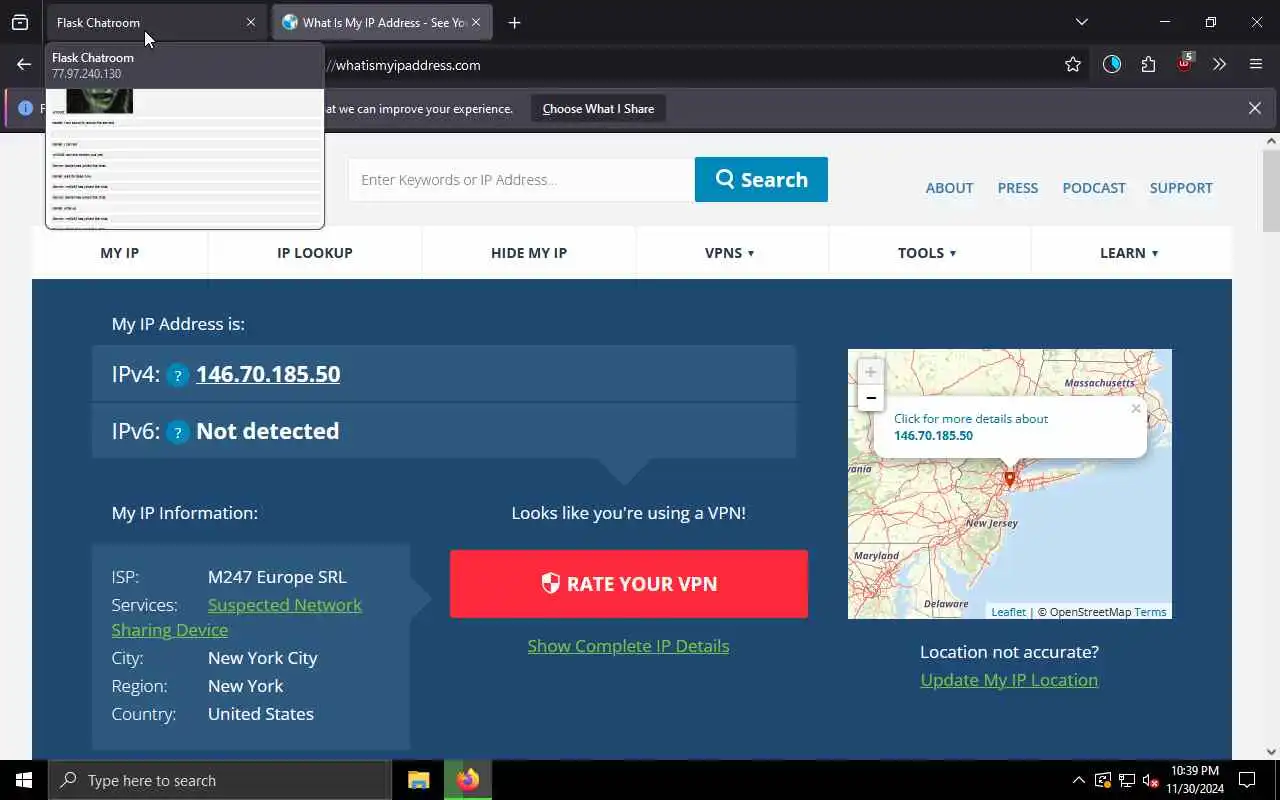The height and width of the screenshot is (800, 1280).
Task: Bookmark this page with the star icon
Action: coord(1073,64)
